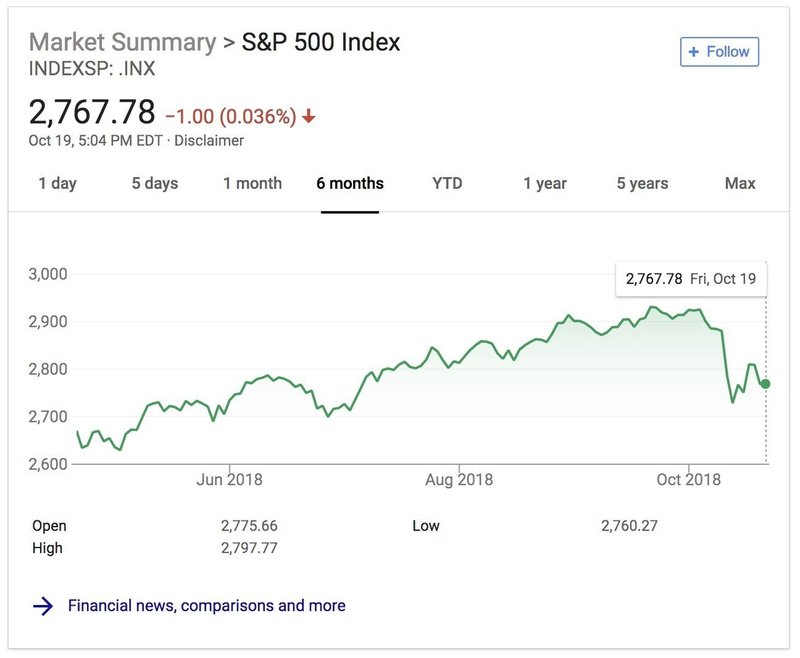The height and width of the screenshot is (658, 800).
Task: Select the Max range tab
Action: (740, 183)
